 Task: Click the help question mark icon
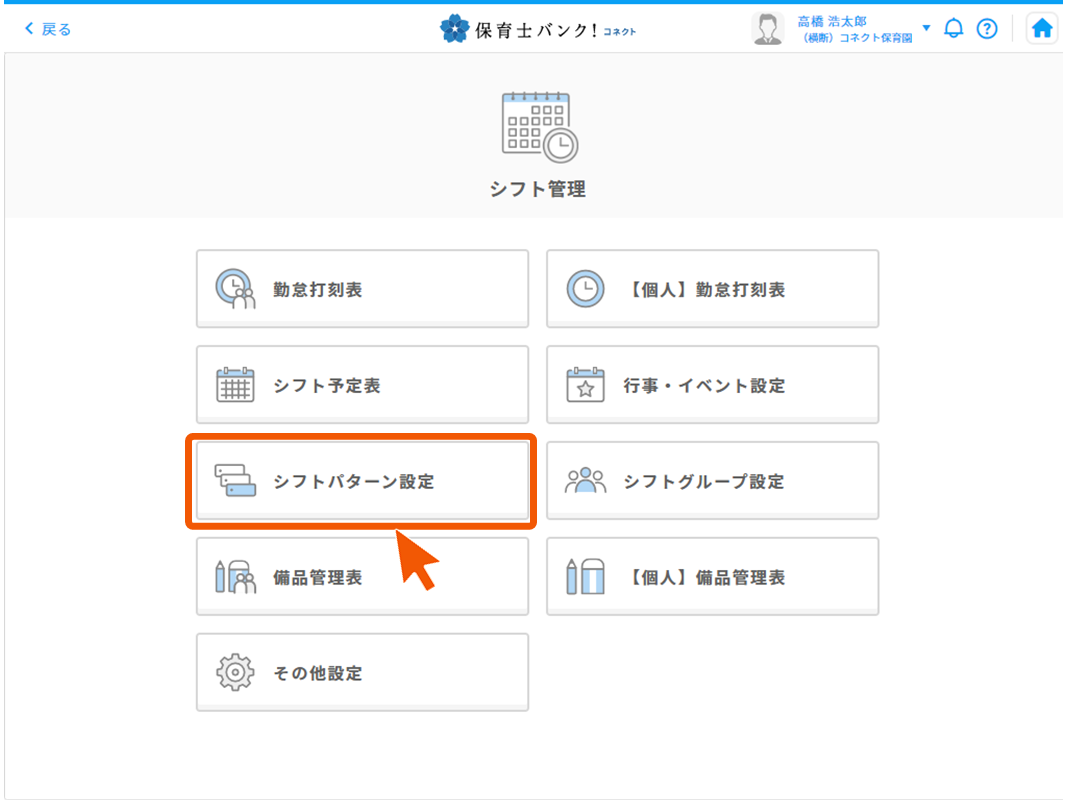987,29
